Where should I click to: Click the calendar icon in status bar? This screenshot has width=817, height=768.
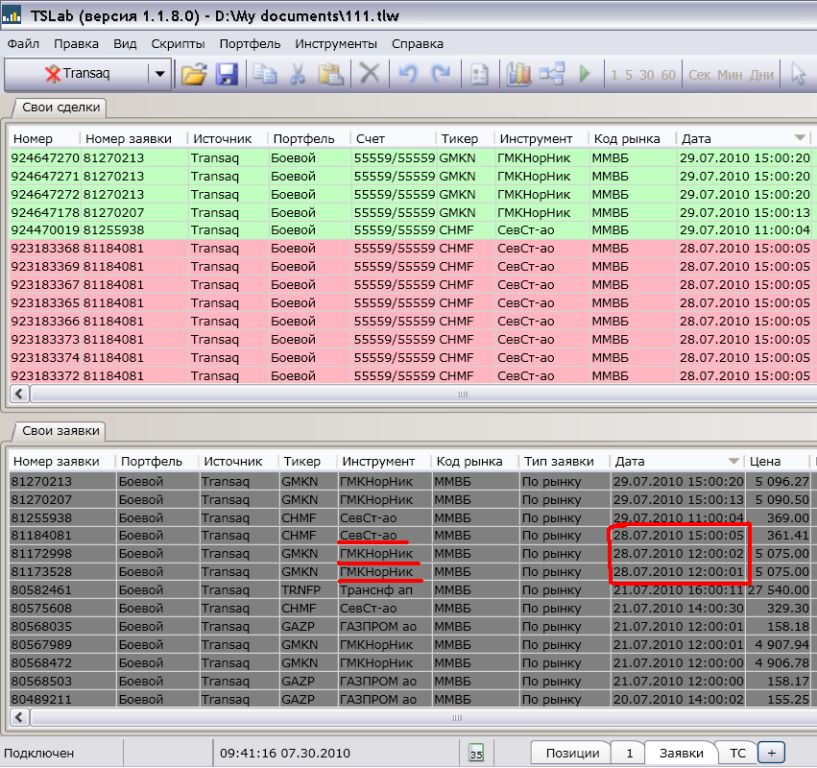[x=477, y=753]
